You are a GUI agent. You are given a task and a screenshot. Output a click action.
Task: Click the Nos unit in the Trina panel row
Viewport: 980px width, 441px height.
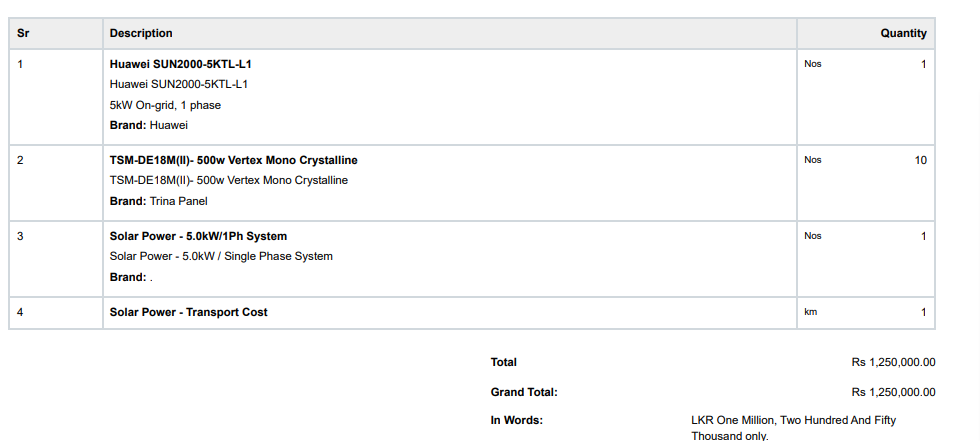pos(812,160)
